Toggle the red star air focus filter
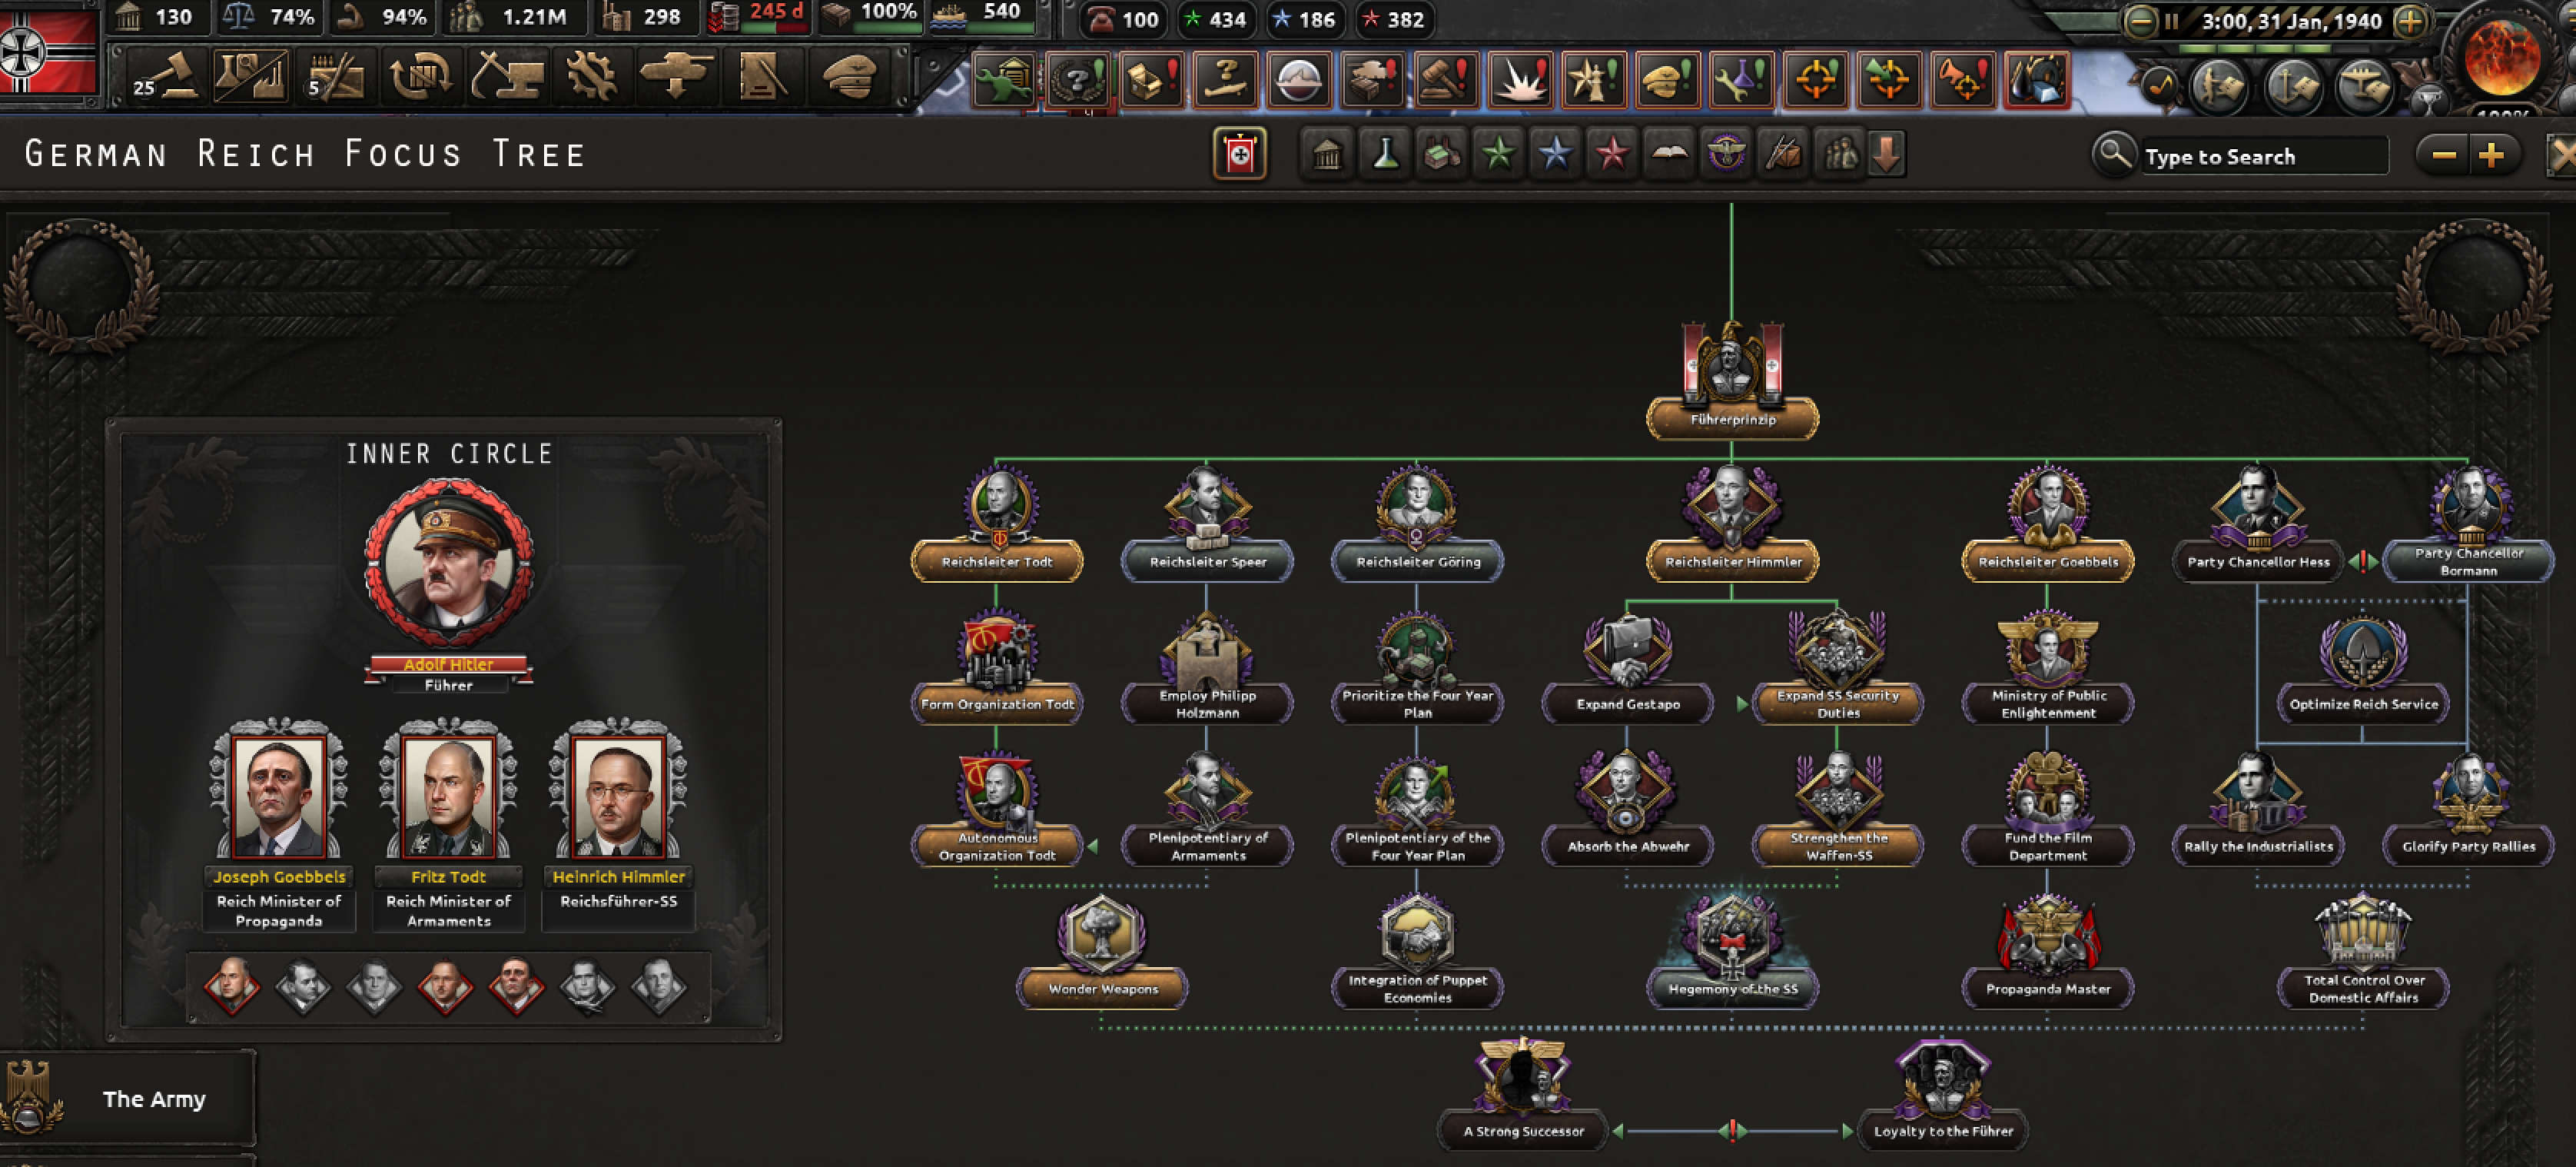Screen dimensions: 2576x1167 [1612, 154]
